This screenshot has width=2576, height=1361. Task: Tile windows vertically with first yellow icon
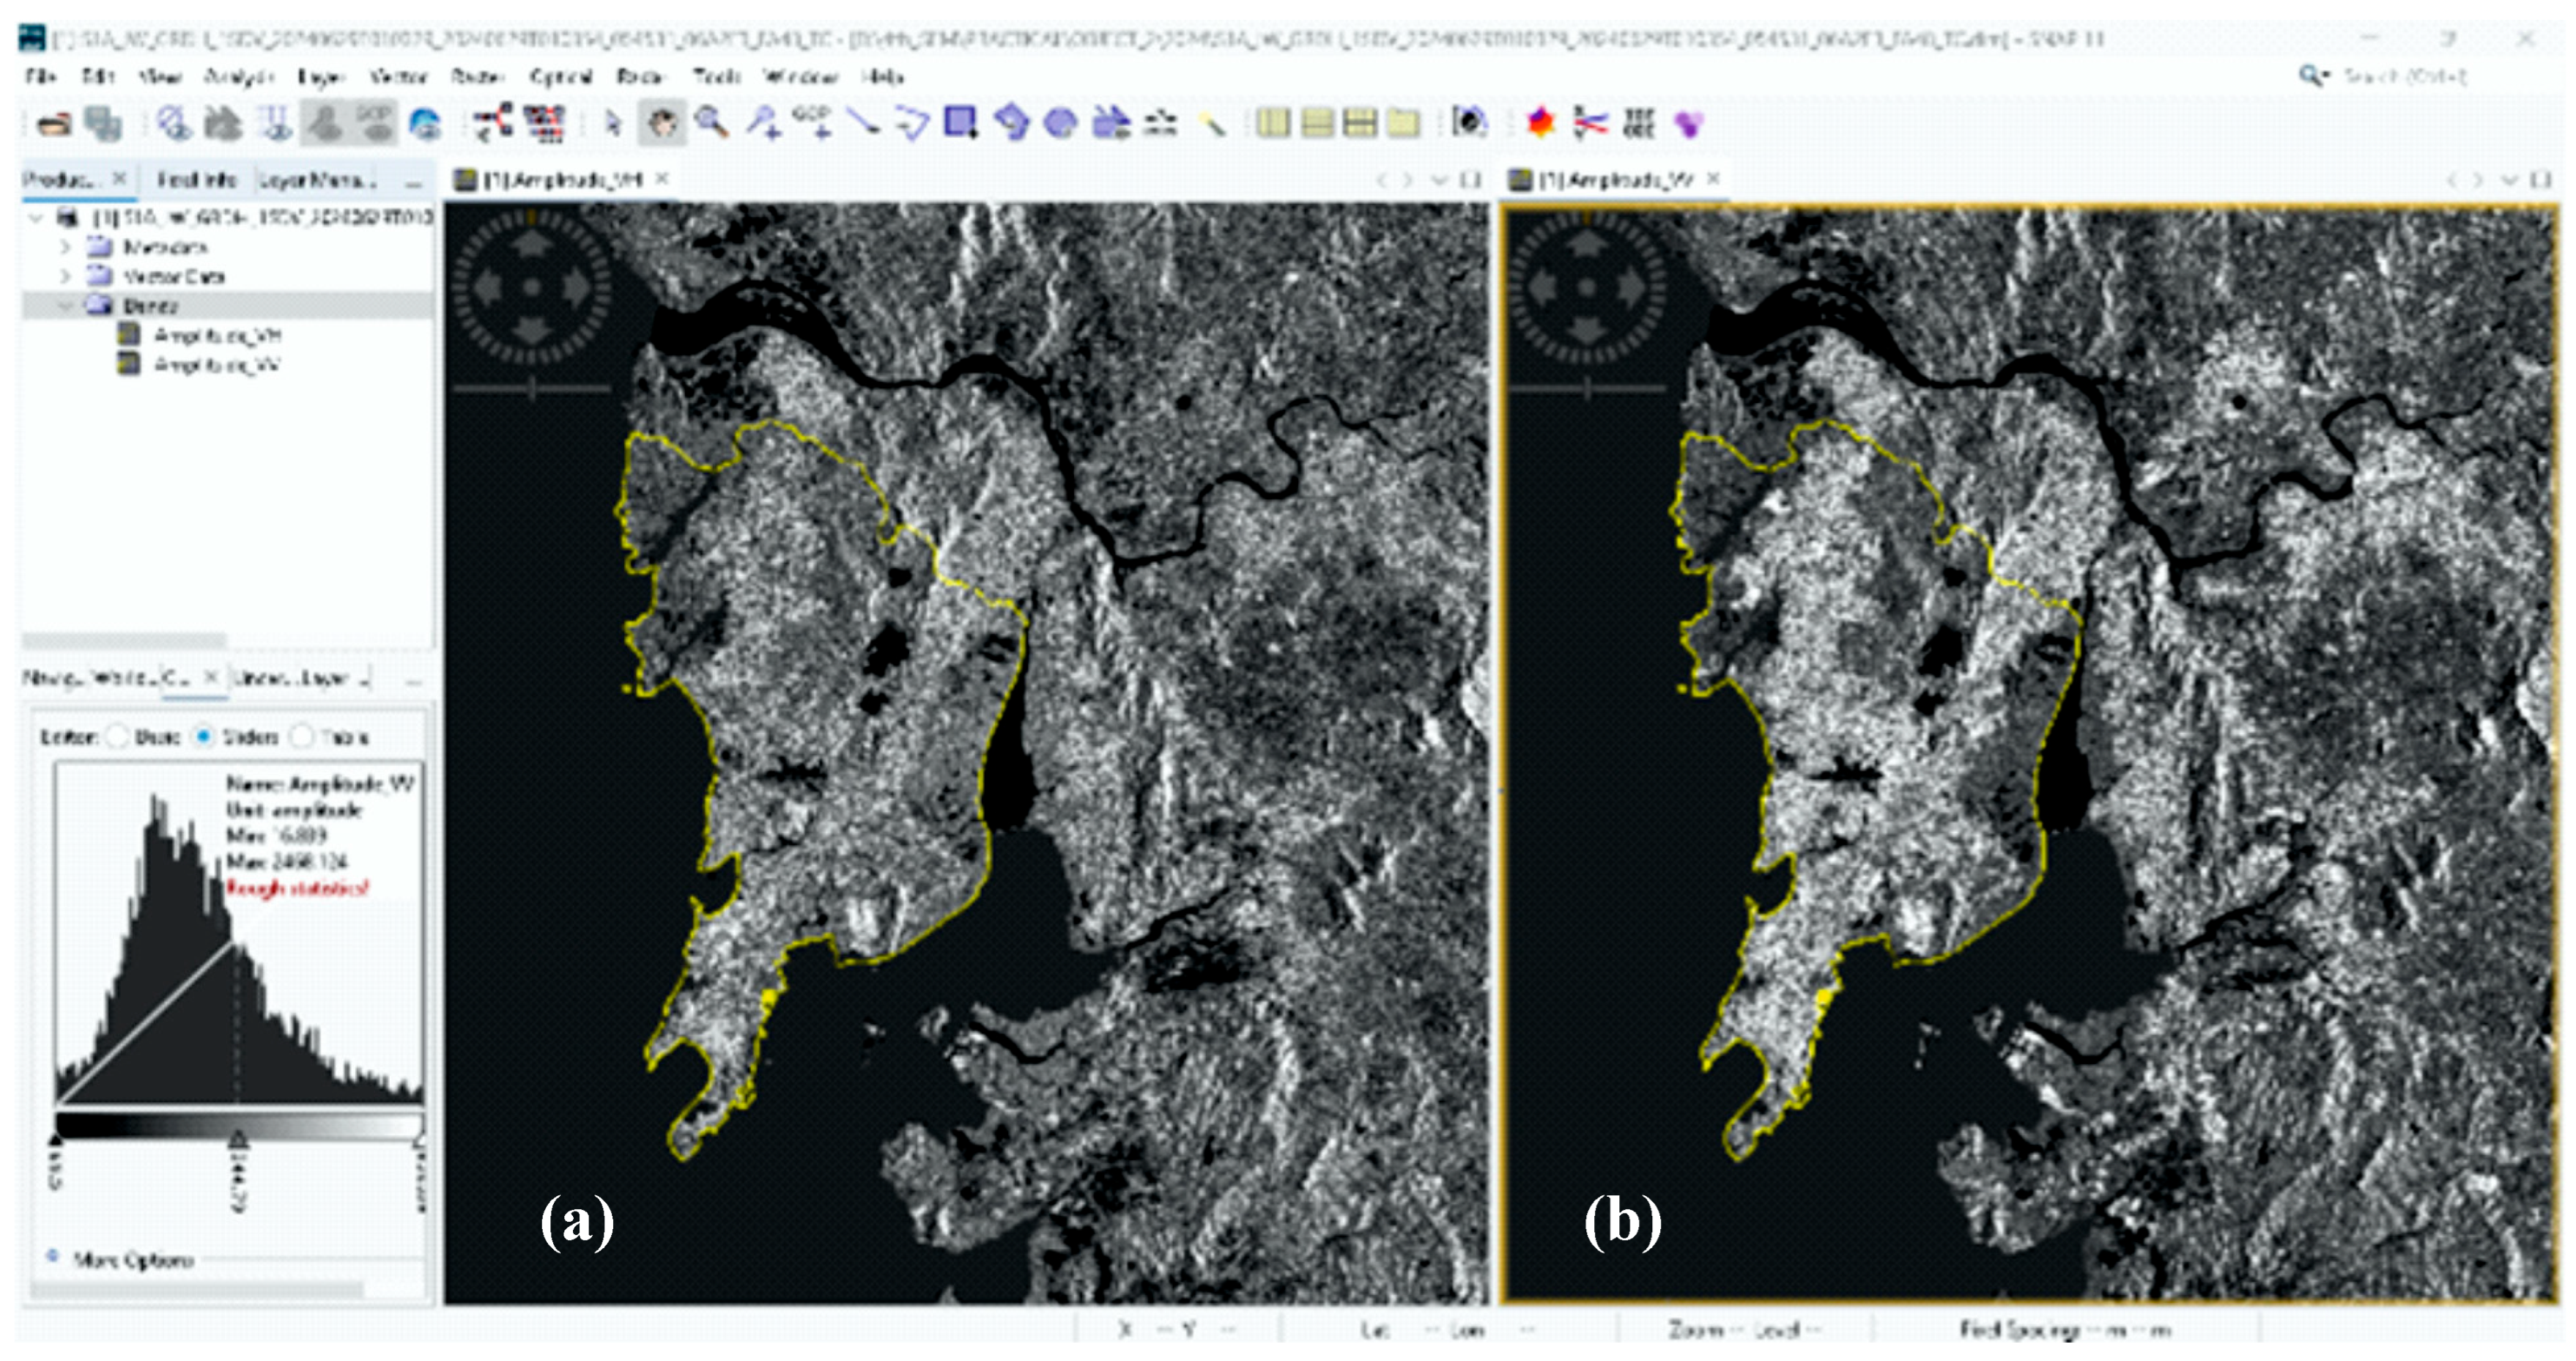point(1273,123)
